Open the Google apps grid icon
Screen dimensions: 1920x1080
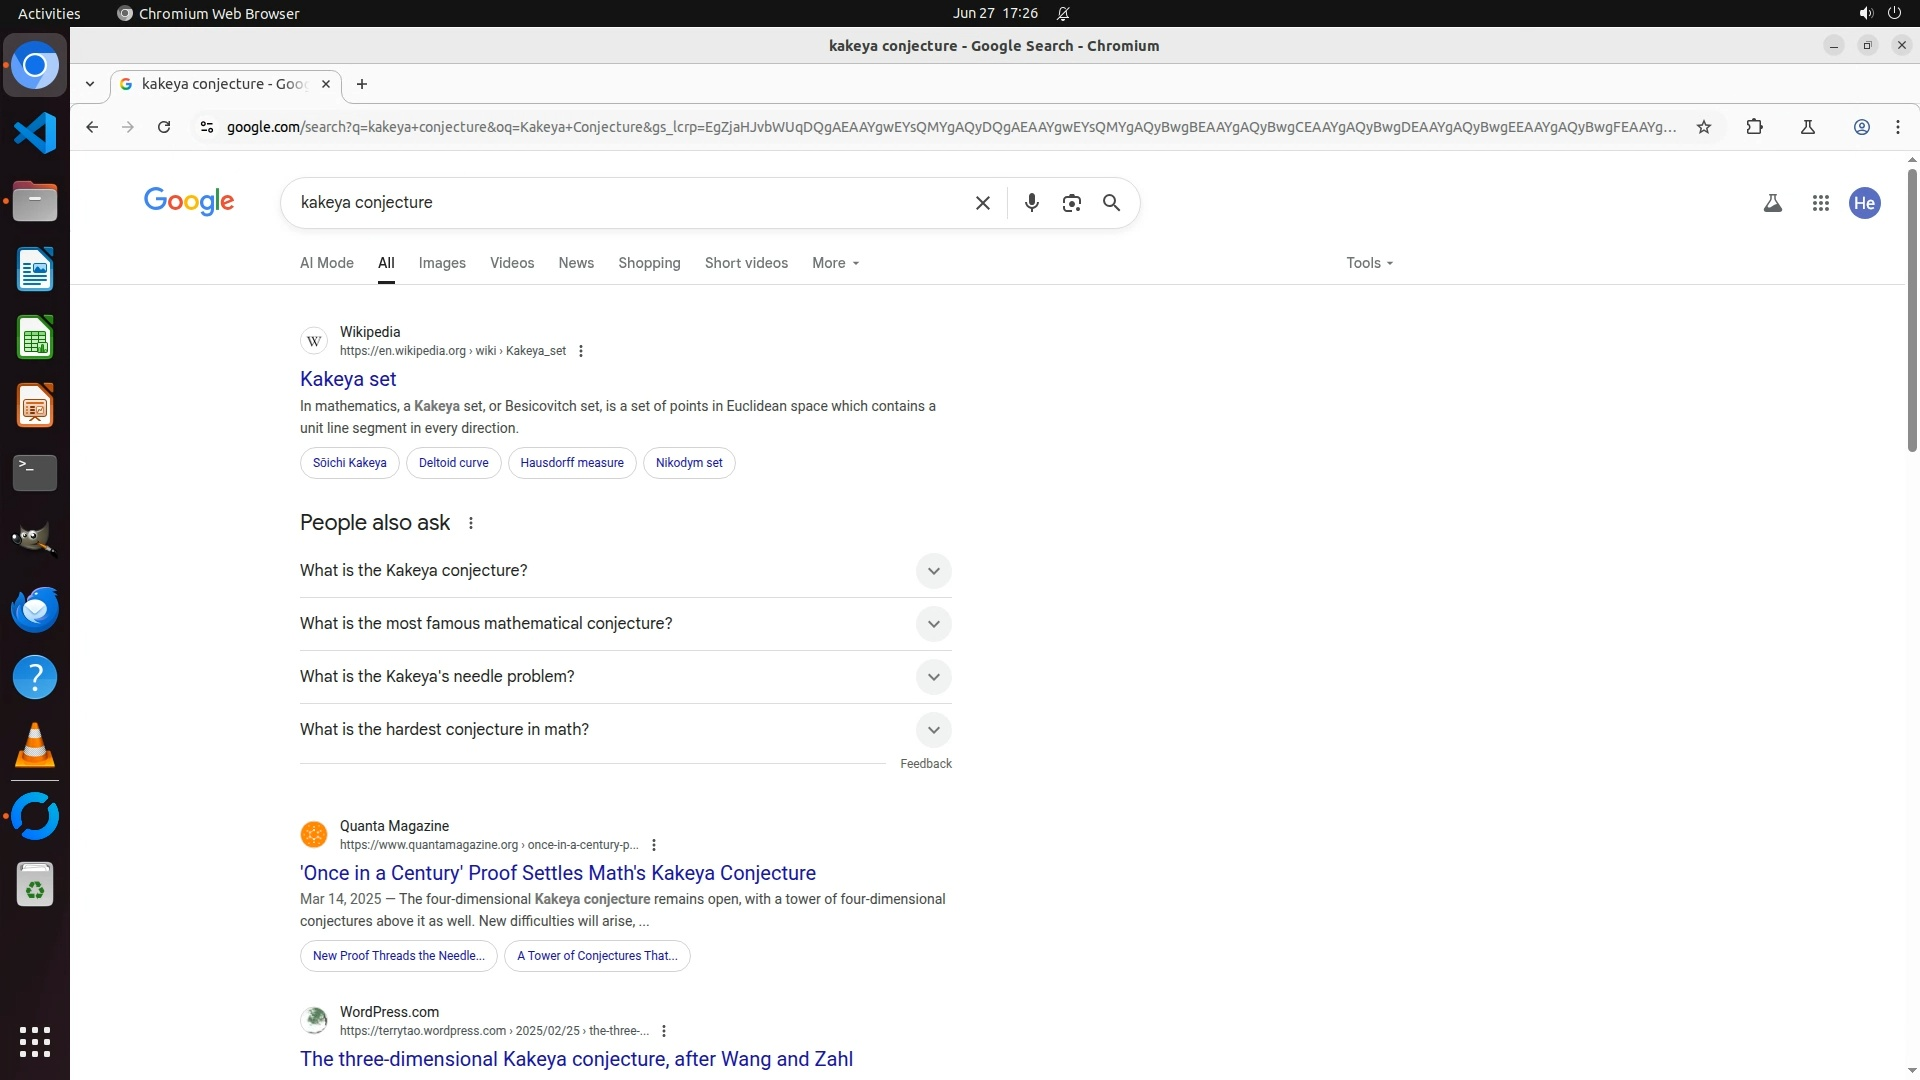click(x=1820, y=203)
